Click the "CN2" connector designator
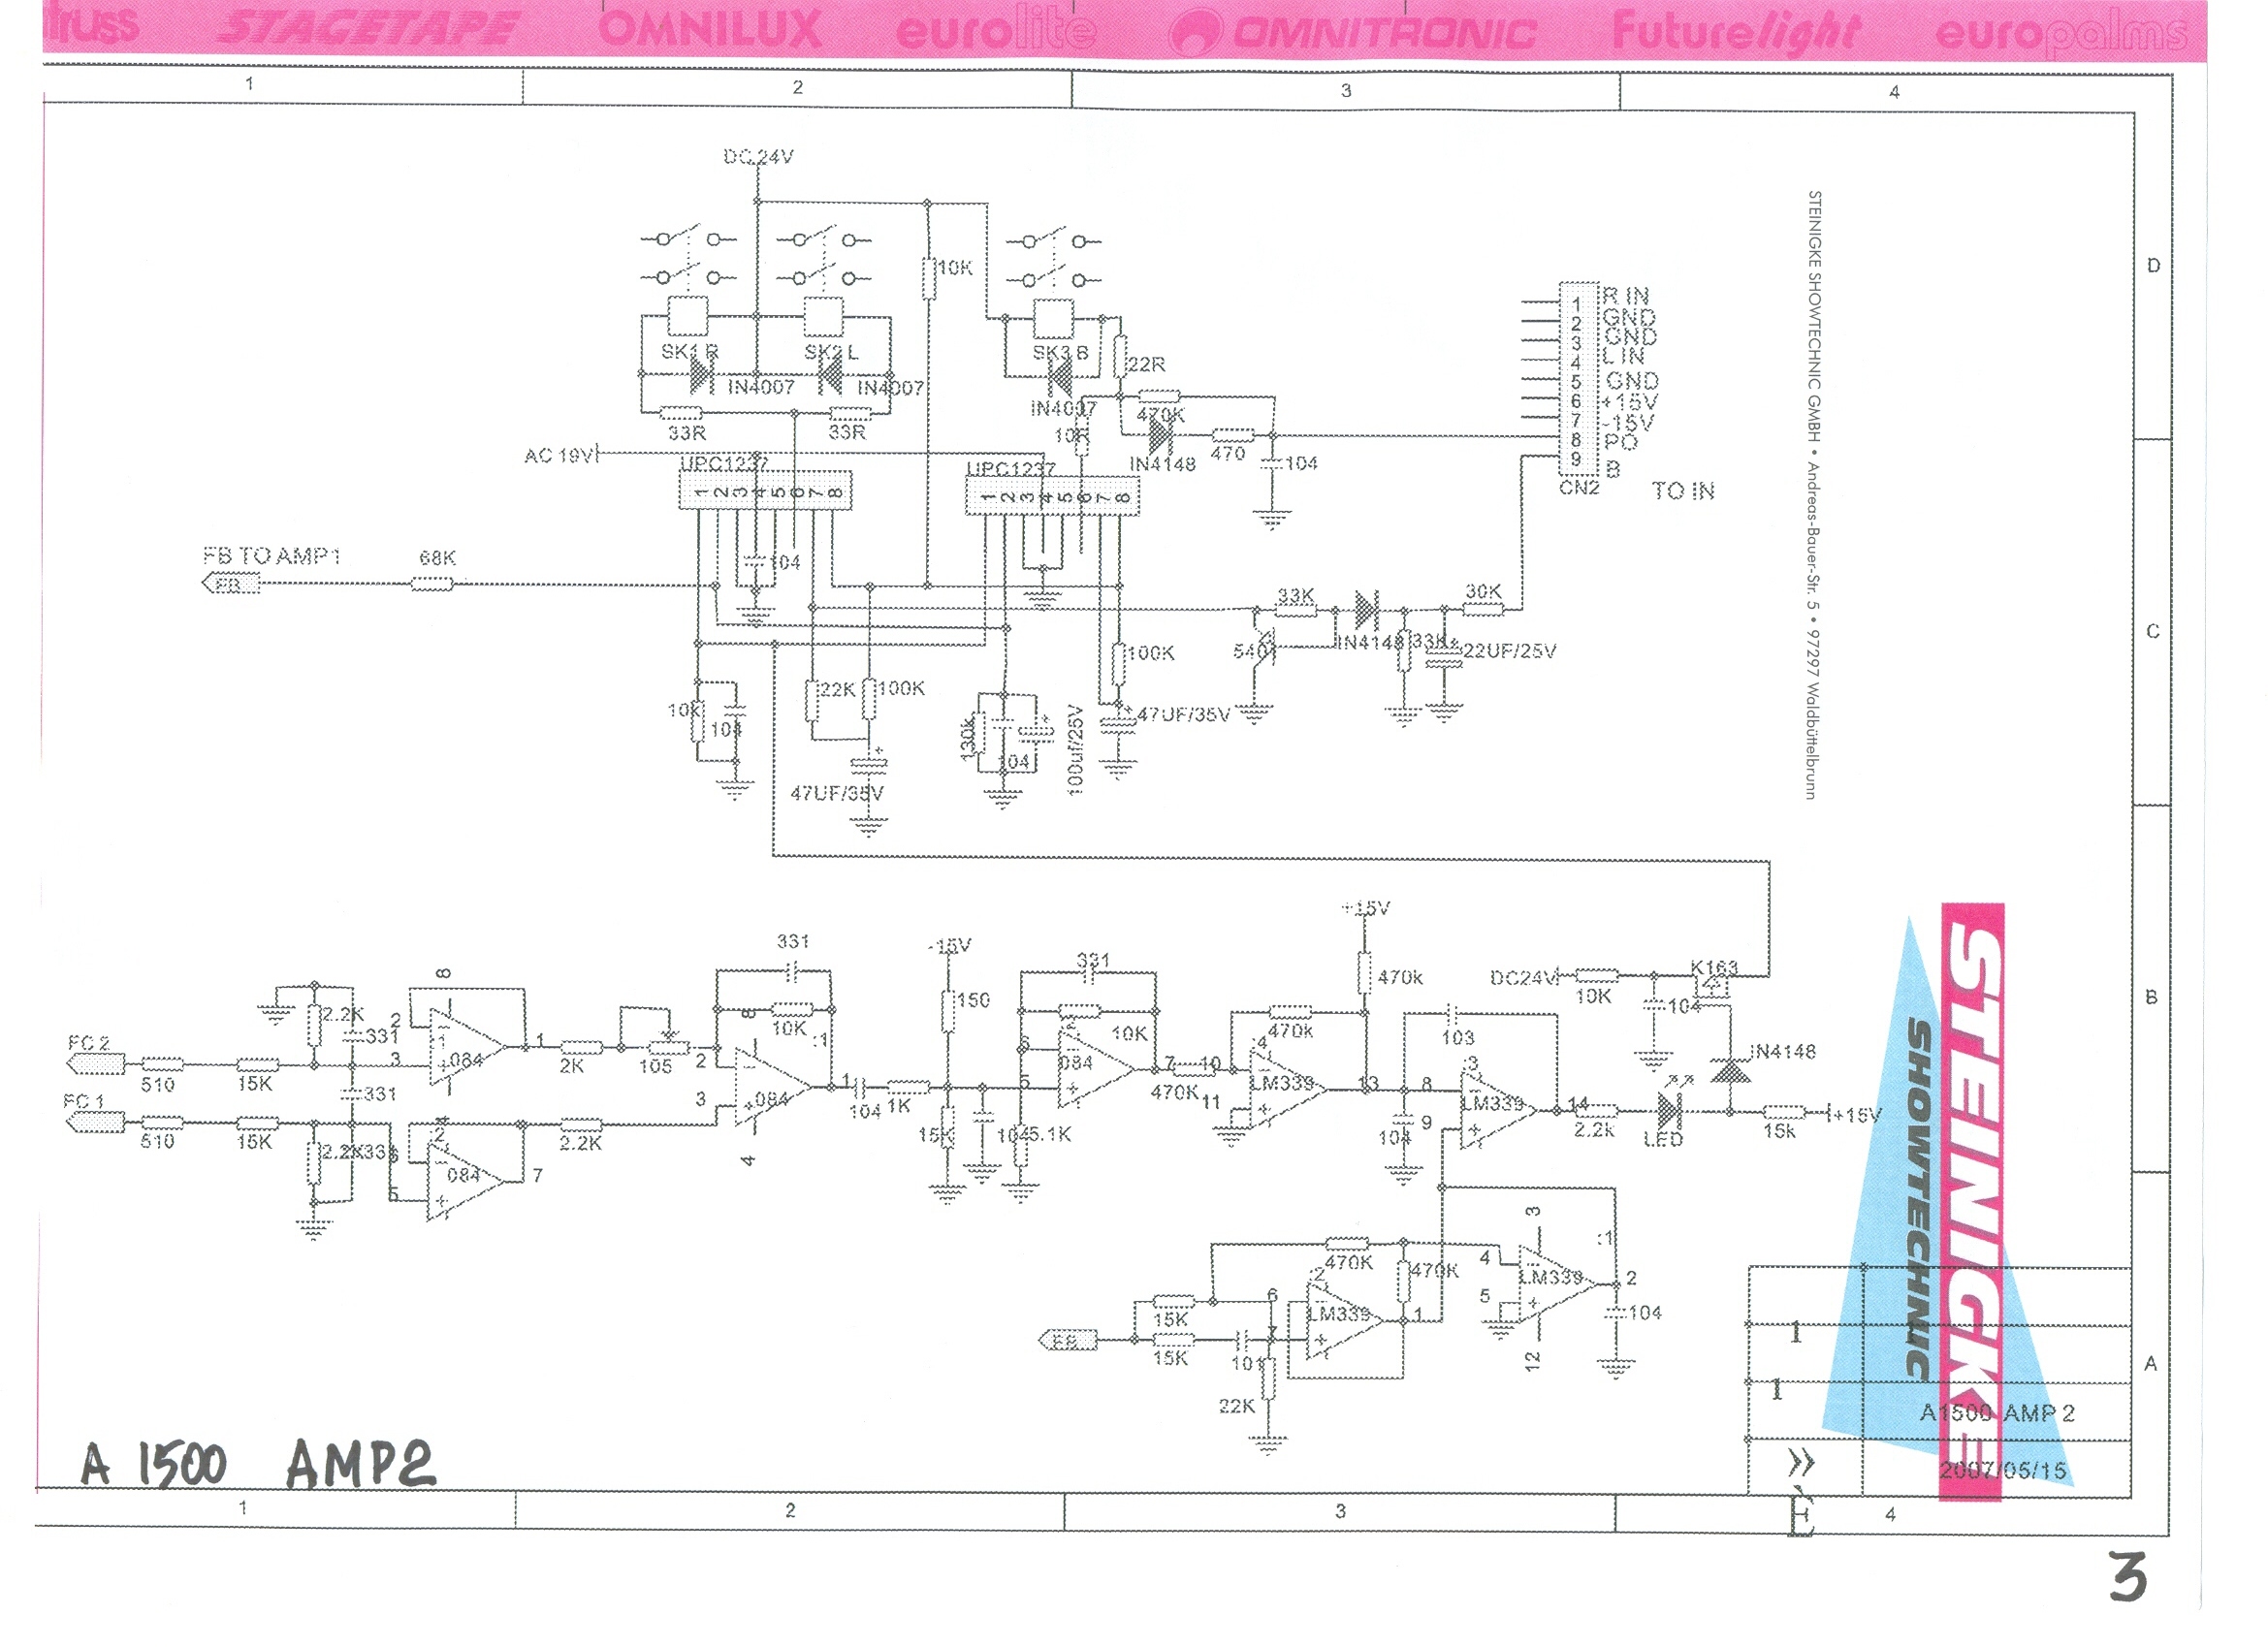The image size is (2268, 1647). click(x=1580, y=488)
